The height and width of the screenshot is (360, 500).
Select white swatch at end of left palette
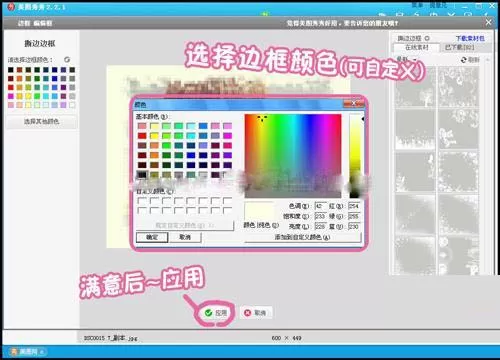point(72,105)
